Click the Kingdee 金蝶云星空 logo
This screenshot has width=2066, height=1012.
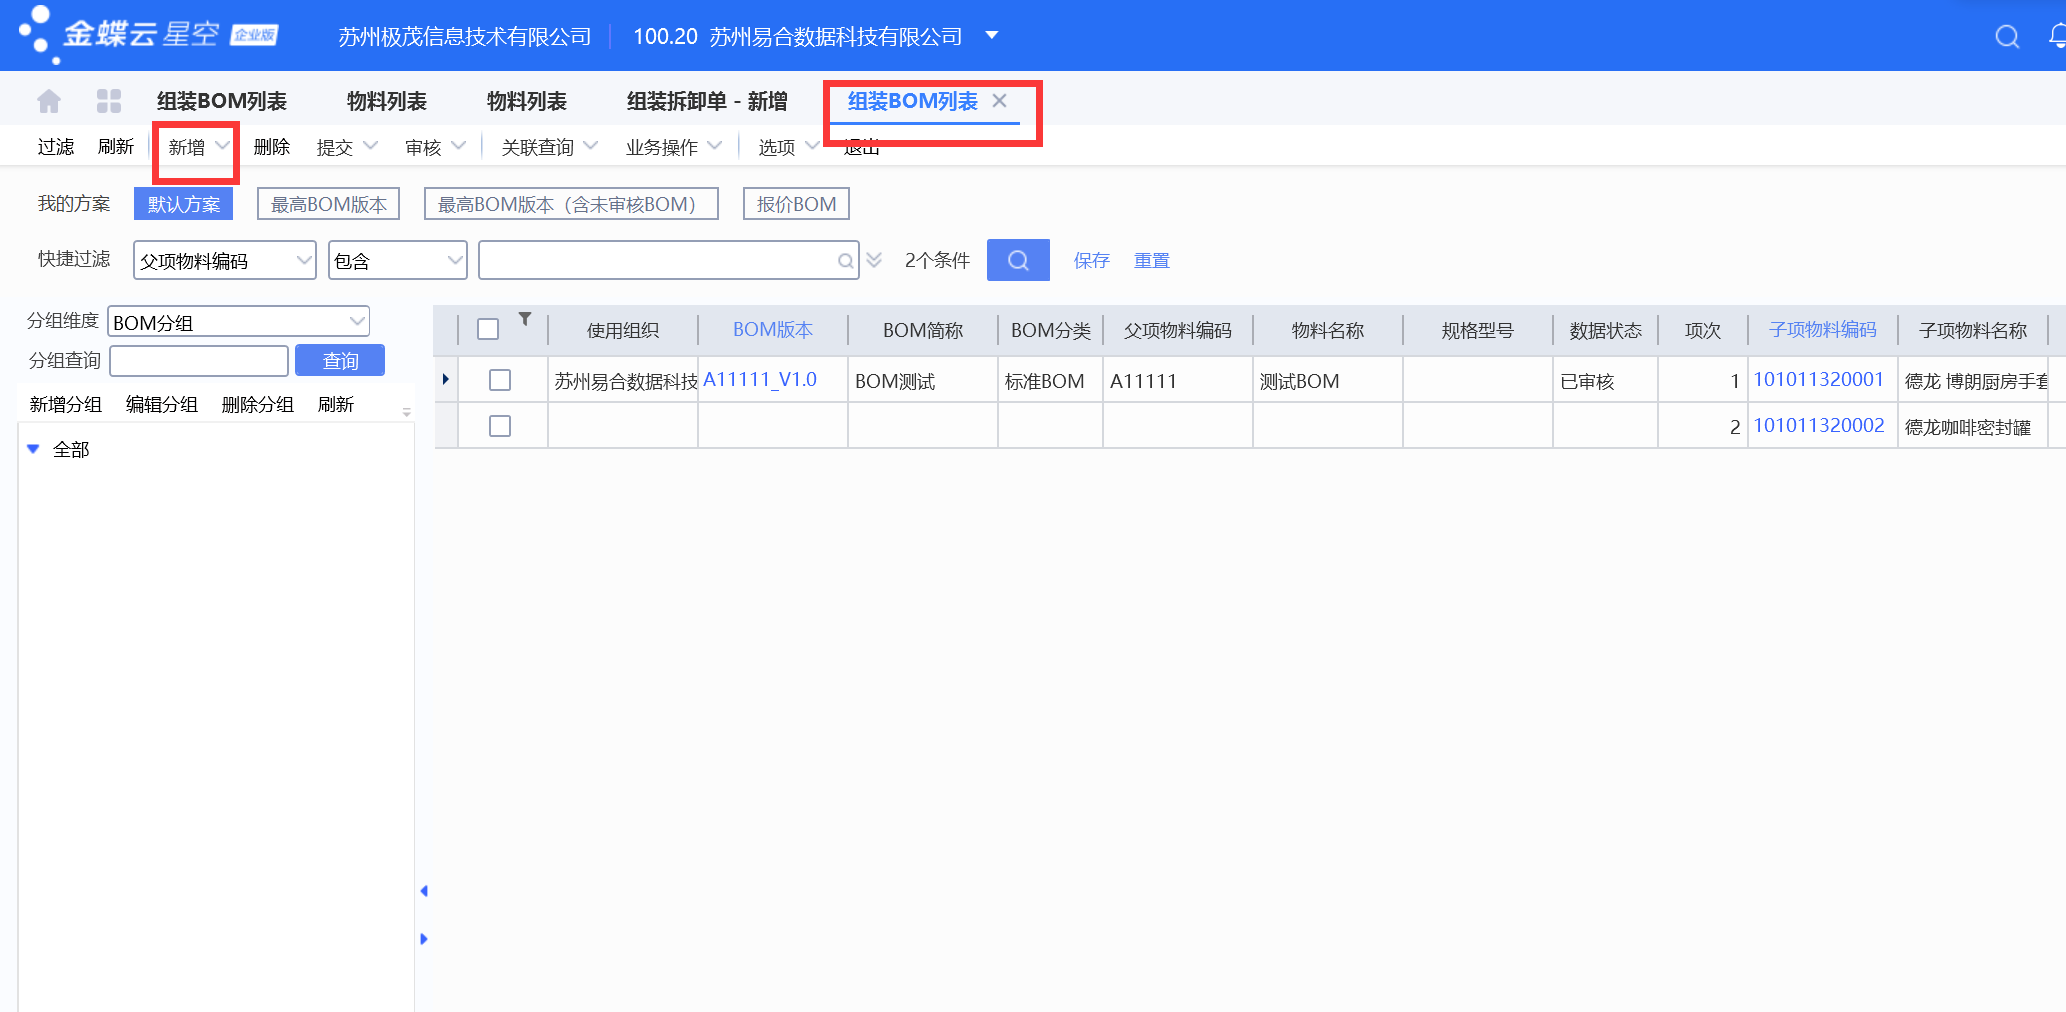148,34
